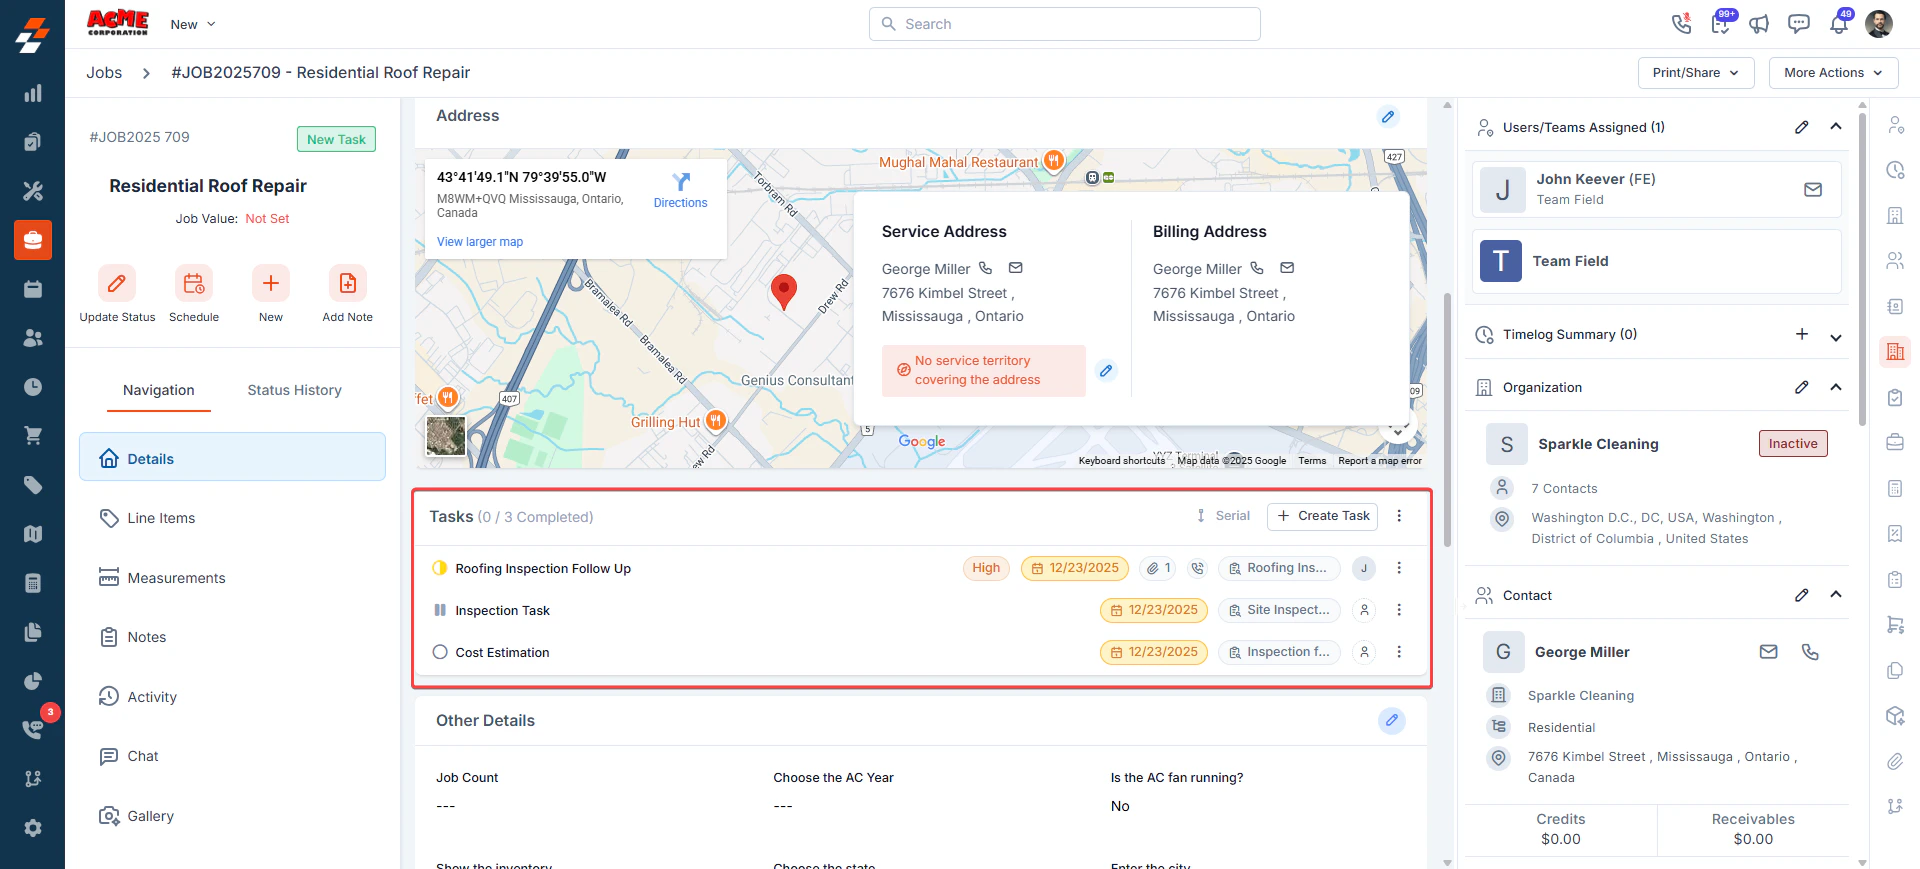Open the megaphone announcements icon
This screenshot has height=869, width=1920.
coord(1759,24)
